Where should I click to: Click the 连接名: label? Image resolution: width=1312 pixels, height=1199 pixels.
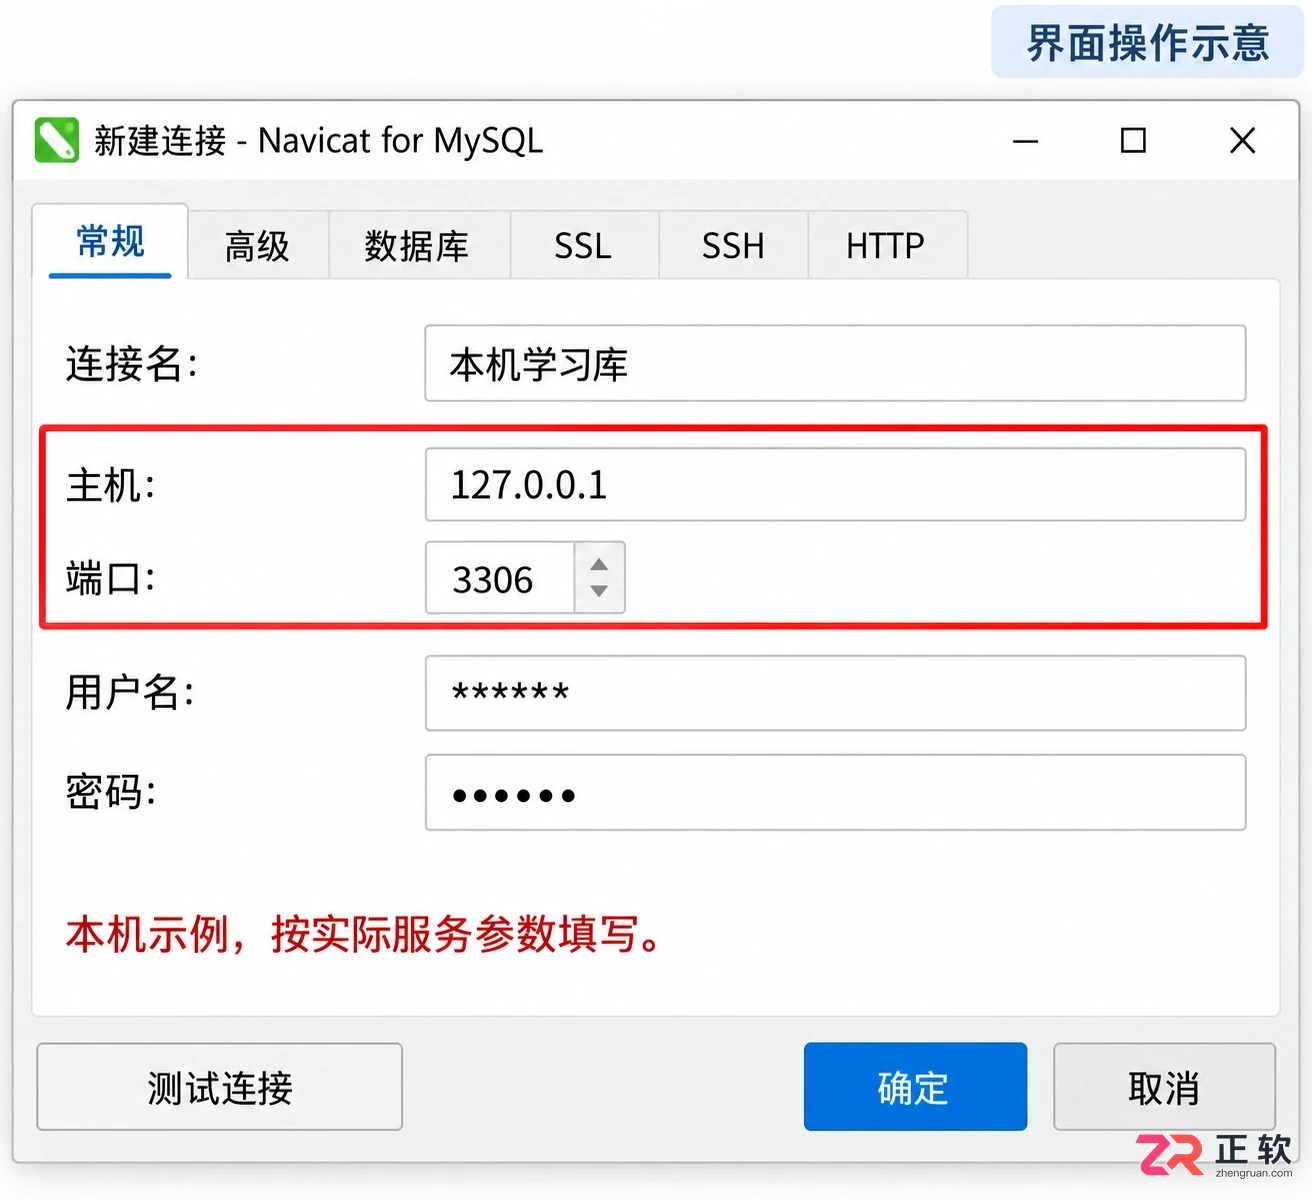click(x=132, y=363)
